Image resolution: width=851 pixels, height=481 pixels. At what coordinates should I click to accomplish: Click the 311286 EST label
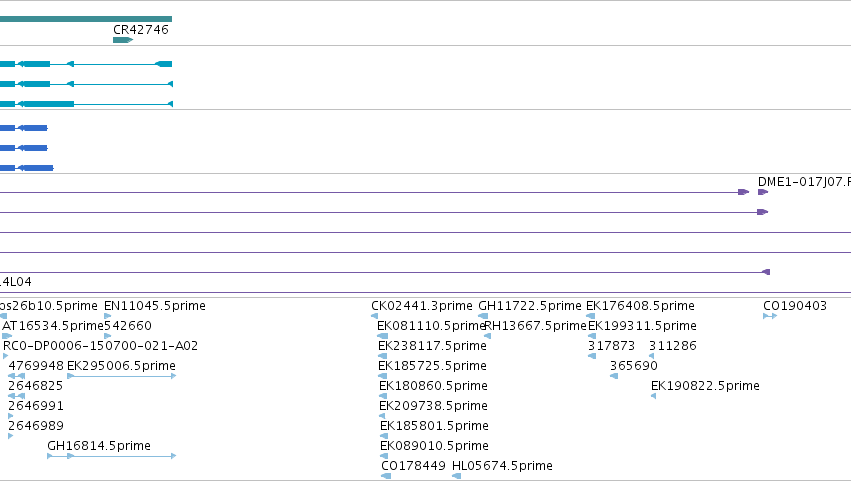[x=672, y=346]
